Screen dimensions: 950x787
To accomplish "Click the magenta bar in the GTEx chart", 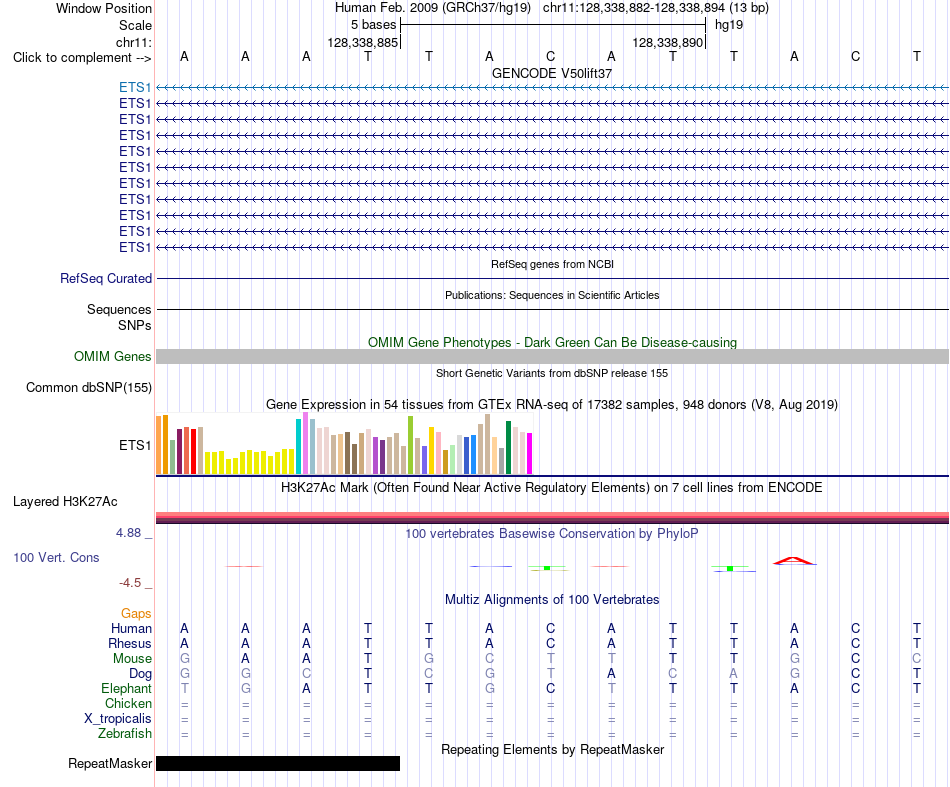I will point(529,453).
